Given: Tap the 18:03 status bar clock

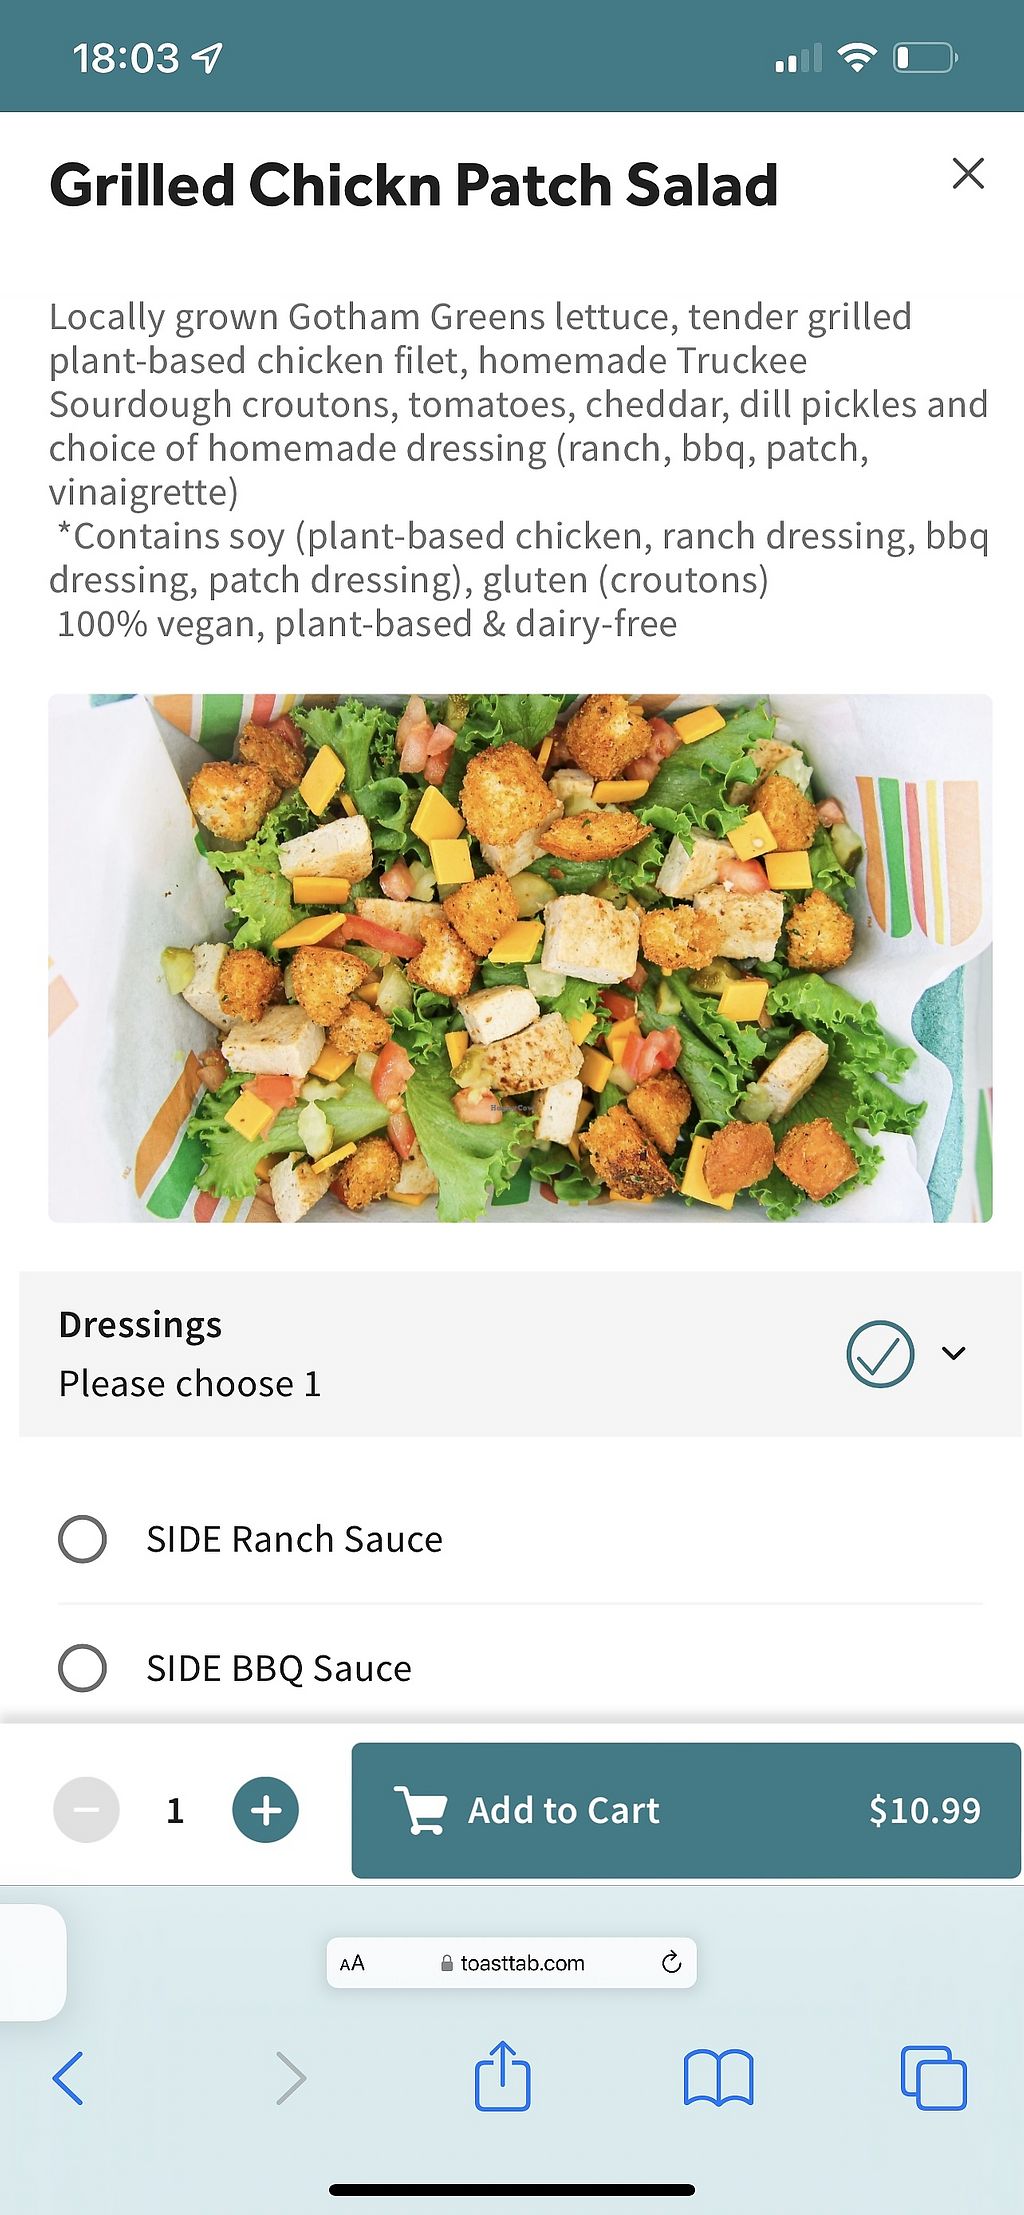Looking at the screenshot, I should click(126, 58).
